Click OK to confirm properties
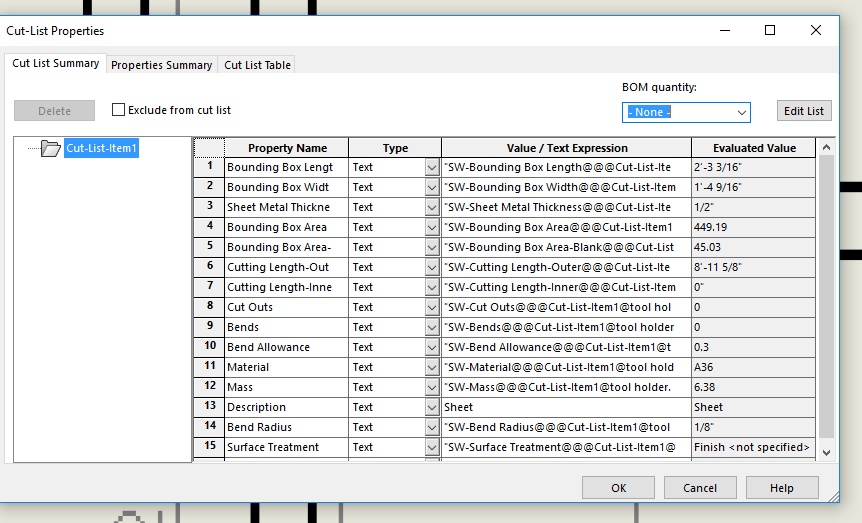The image size is (862, 523). click(x=618, y=488)
